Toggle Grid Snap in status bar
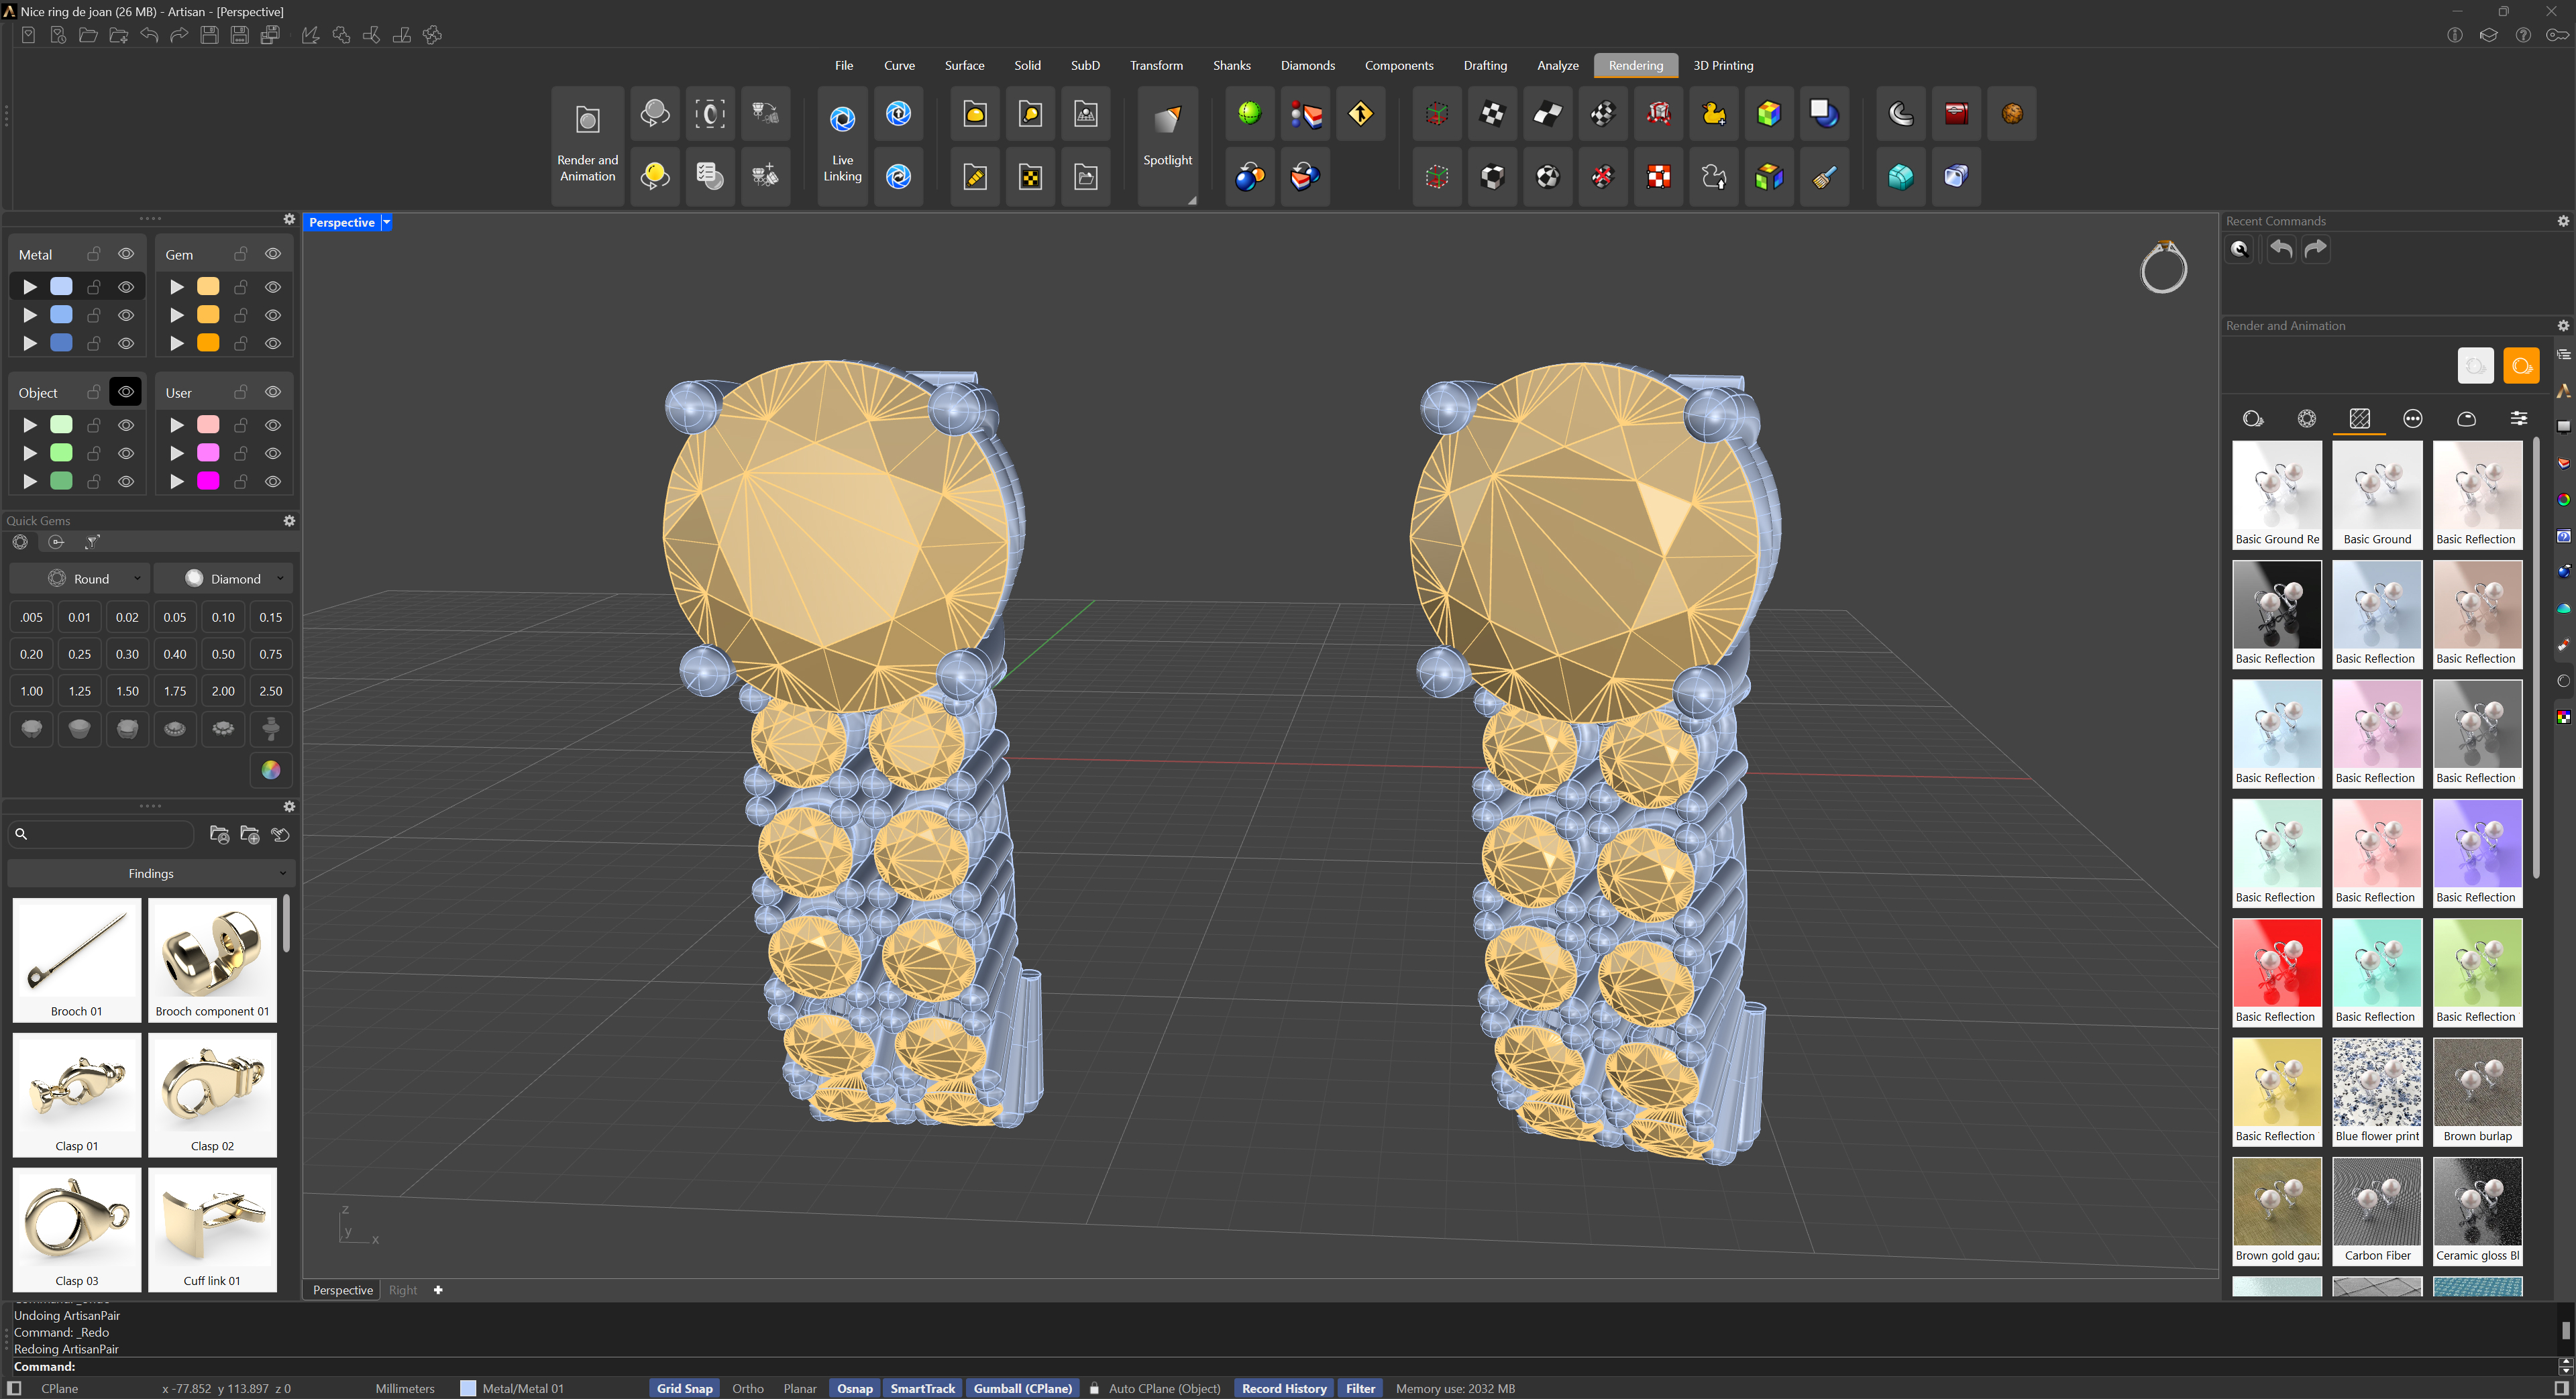 [x=684, y=1388]
